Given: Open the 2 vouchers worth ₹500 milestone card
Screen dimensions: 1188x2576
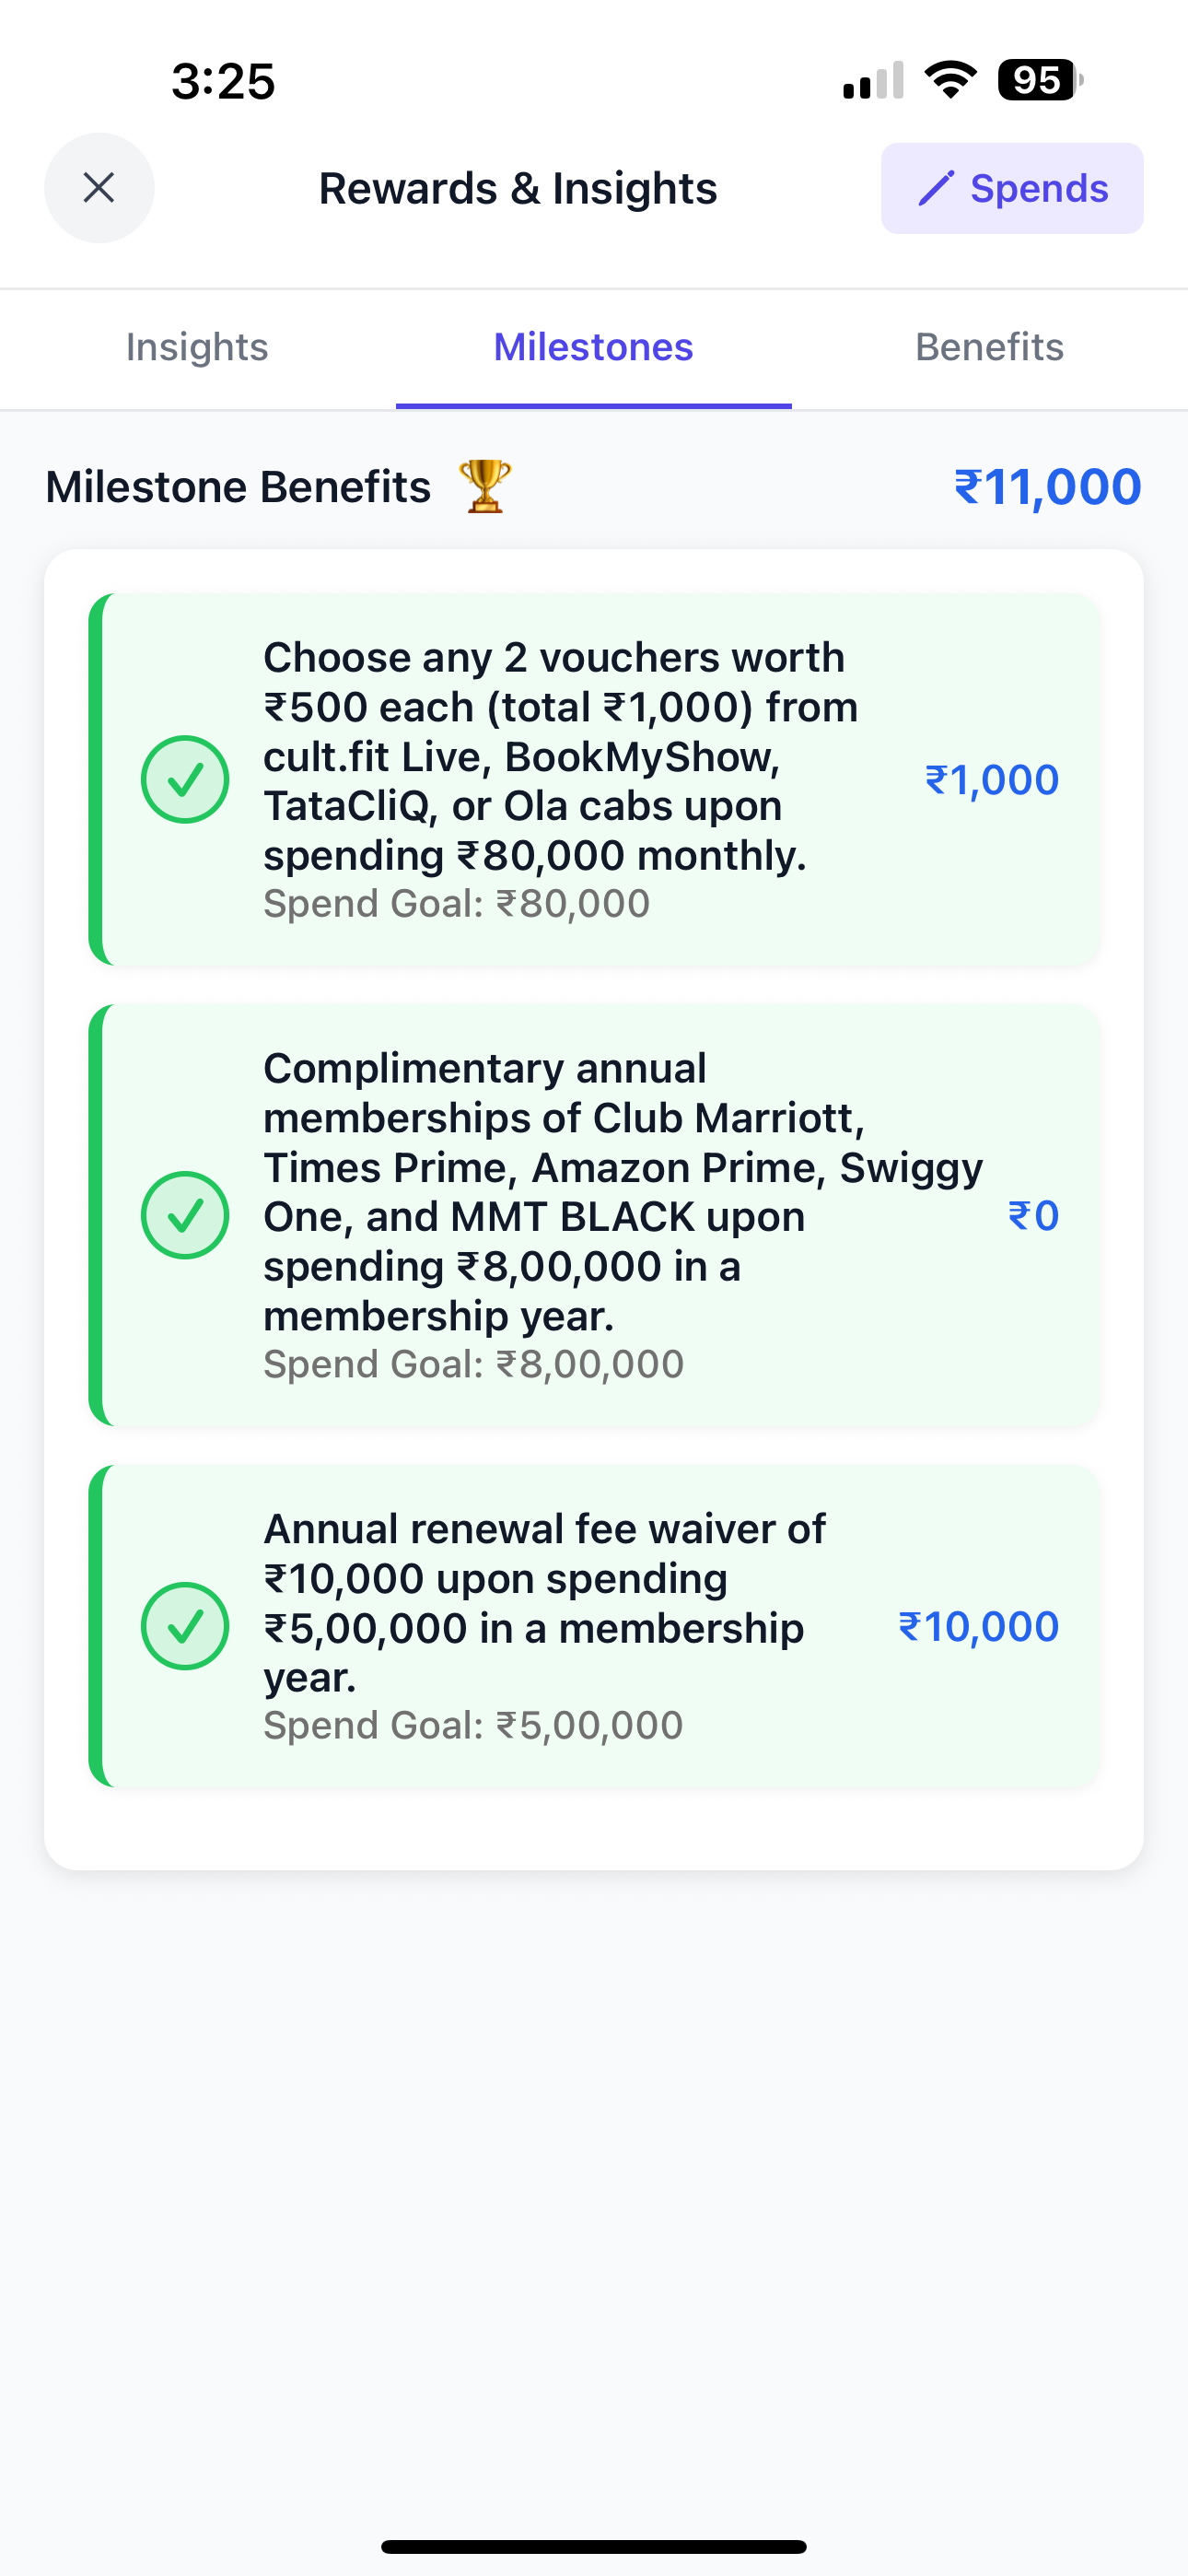Looking at the screenshot, I should click(594, 779).
